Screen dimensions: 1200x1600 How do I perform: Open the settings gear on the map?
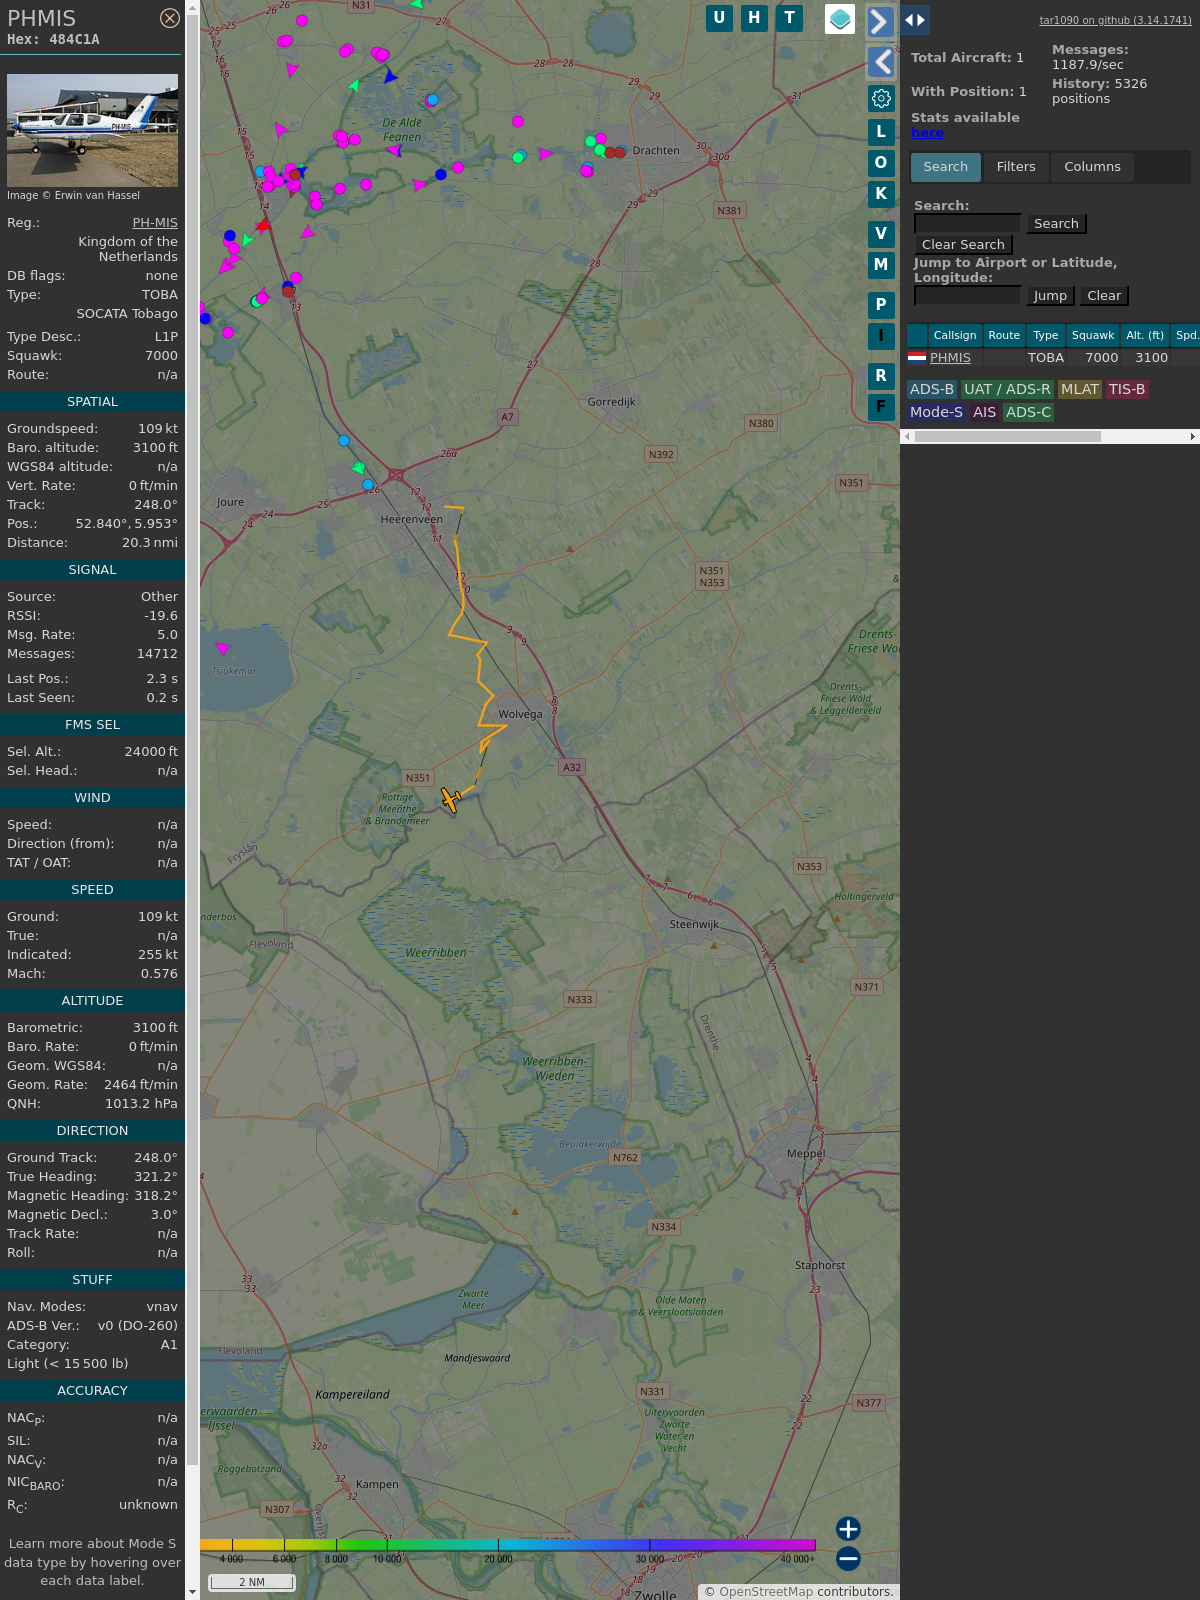881,98
